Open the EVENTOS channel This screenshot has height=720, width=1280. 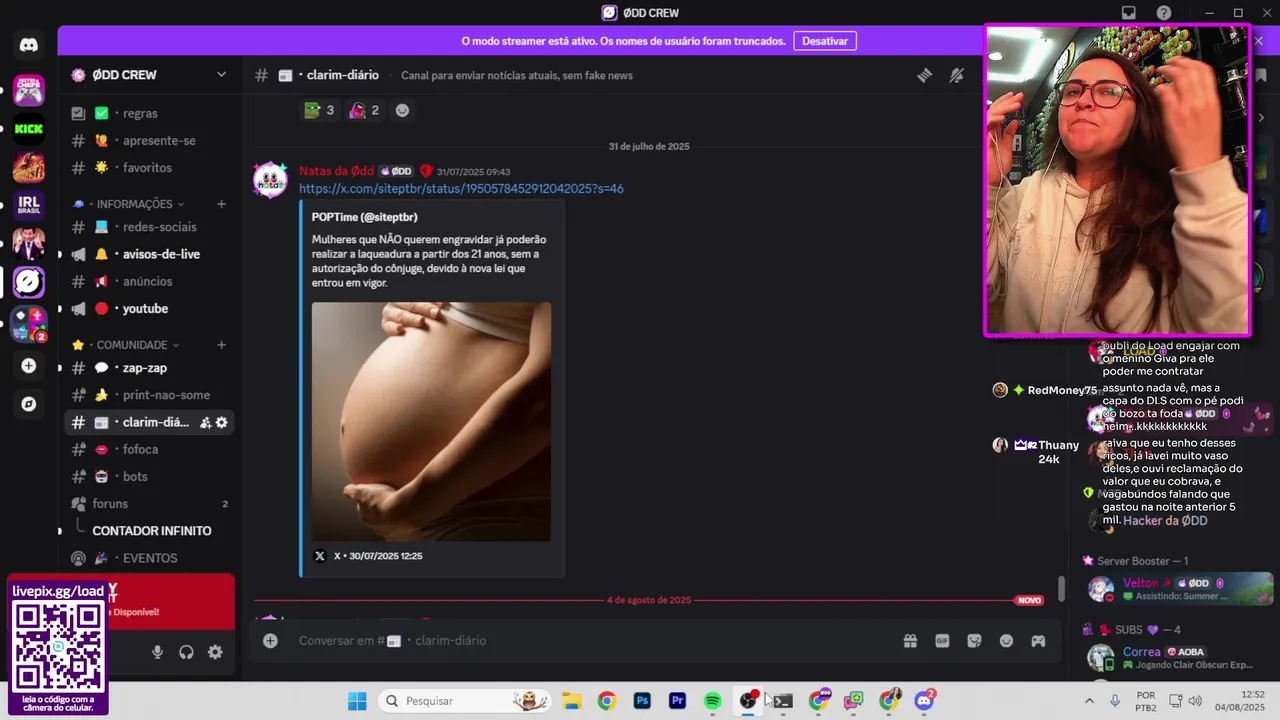[150, 558]
